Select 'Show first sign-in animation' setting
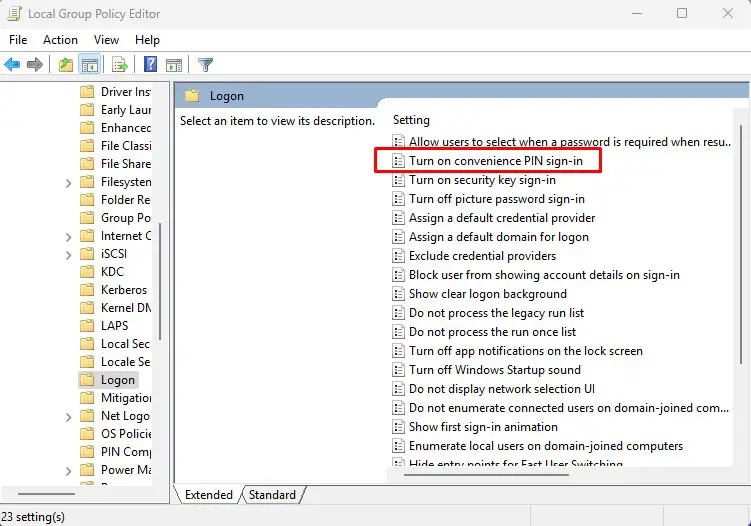751x526 pixels. [475, 427]
